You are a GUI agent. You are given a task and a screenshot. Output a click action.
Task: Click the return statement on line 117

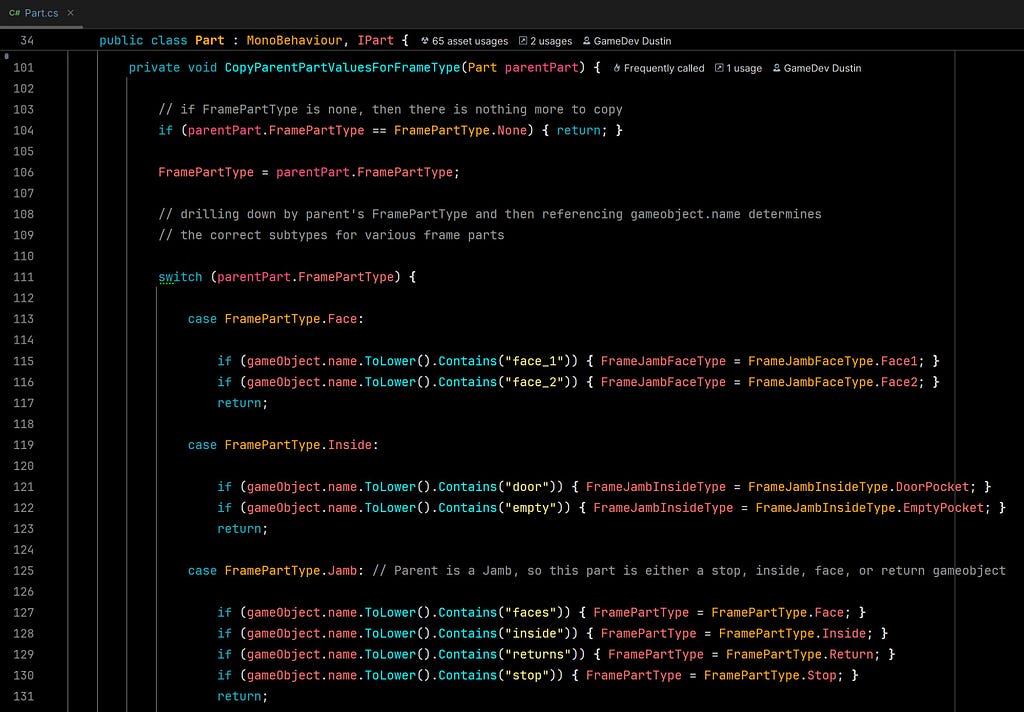[x=242, y=404]
